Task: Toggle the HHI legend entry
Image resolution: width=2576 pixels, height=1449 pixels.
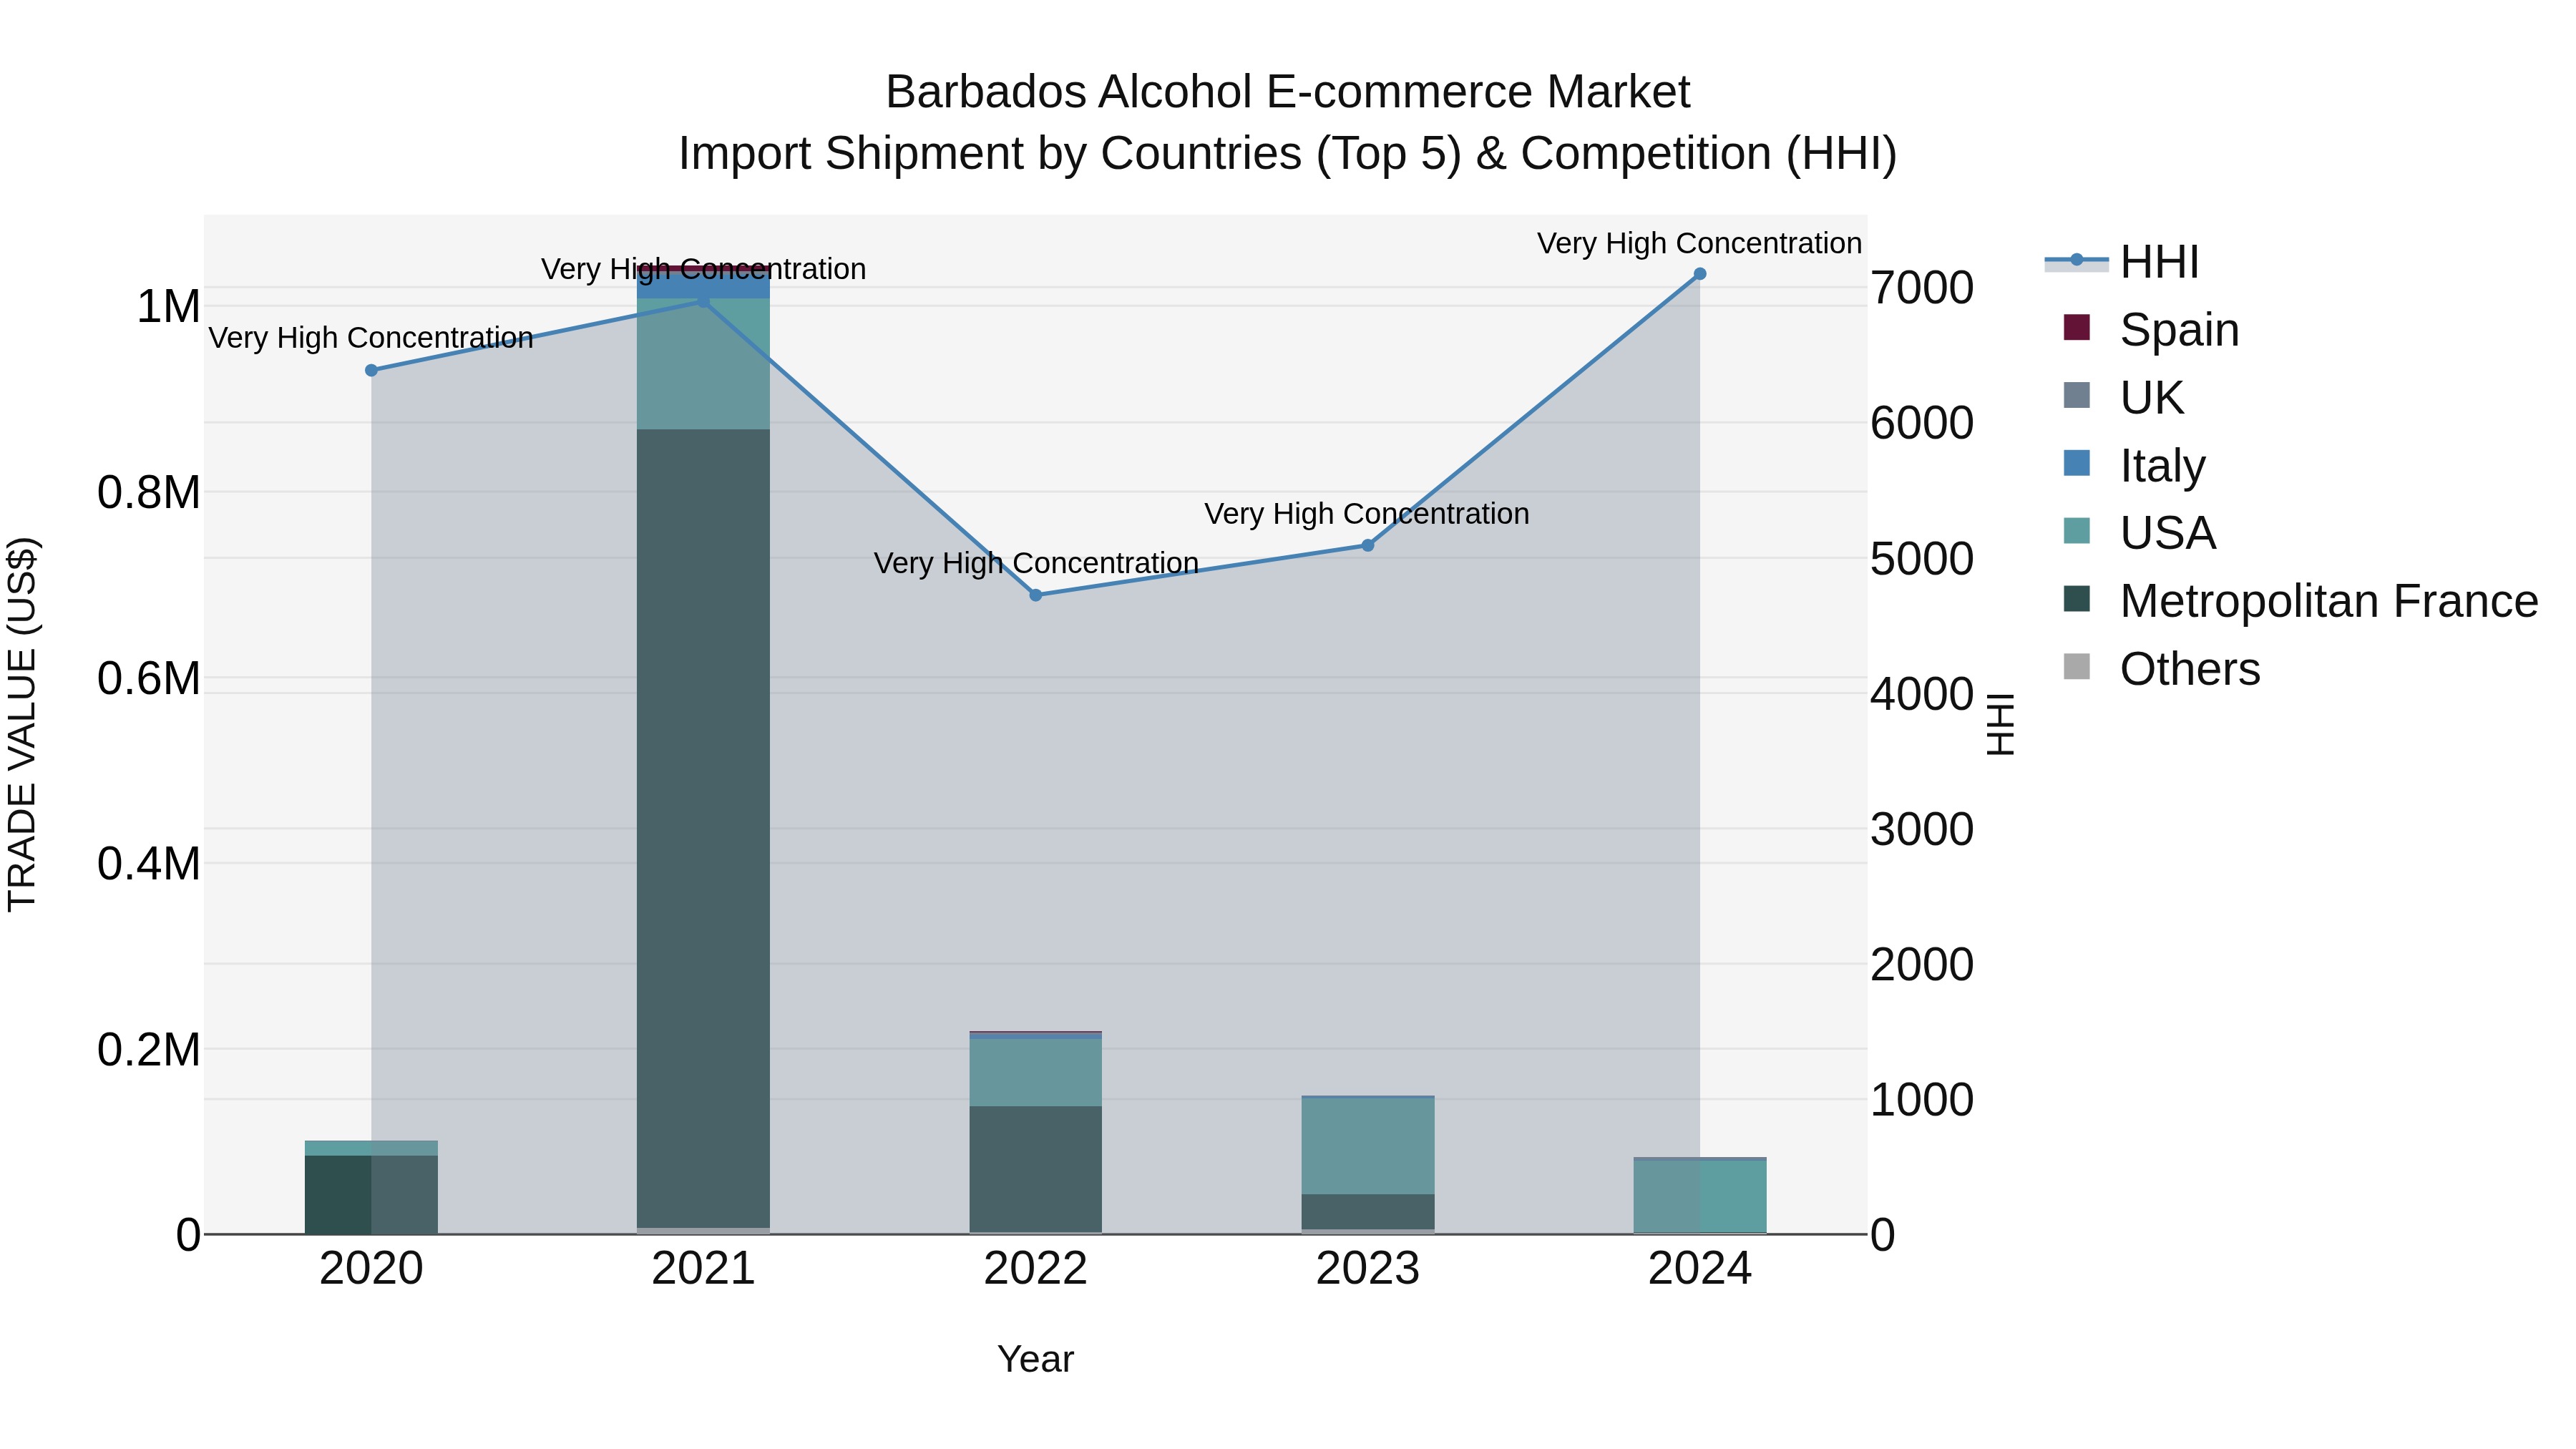Action: pos(2122,262)
